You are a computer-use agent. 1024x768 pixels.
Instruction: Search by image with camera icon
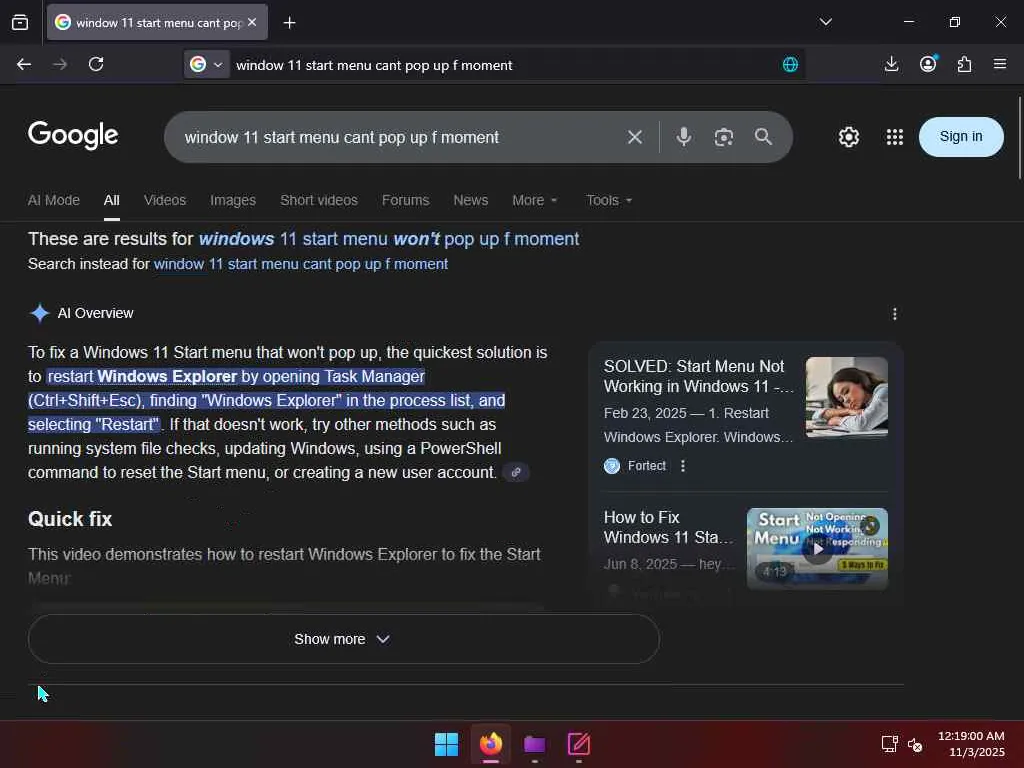[x=724, y=137]
